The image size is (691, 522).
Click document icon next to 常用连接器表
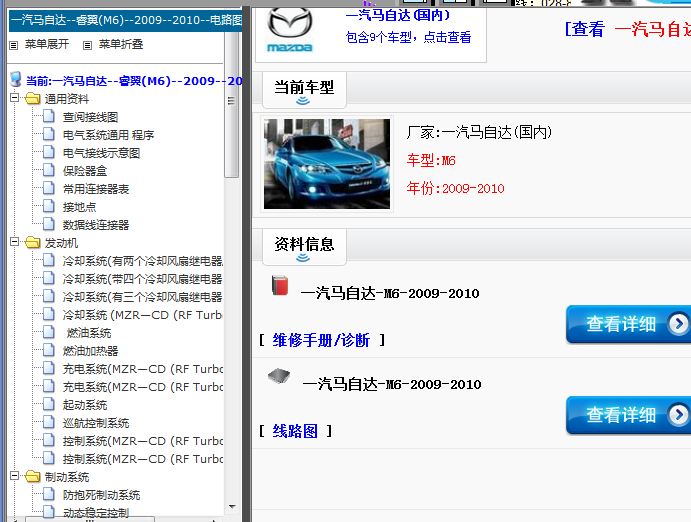(x=49, y=188)
